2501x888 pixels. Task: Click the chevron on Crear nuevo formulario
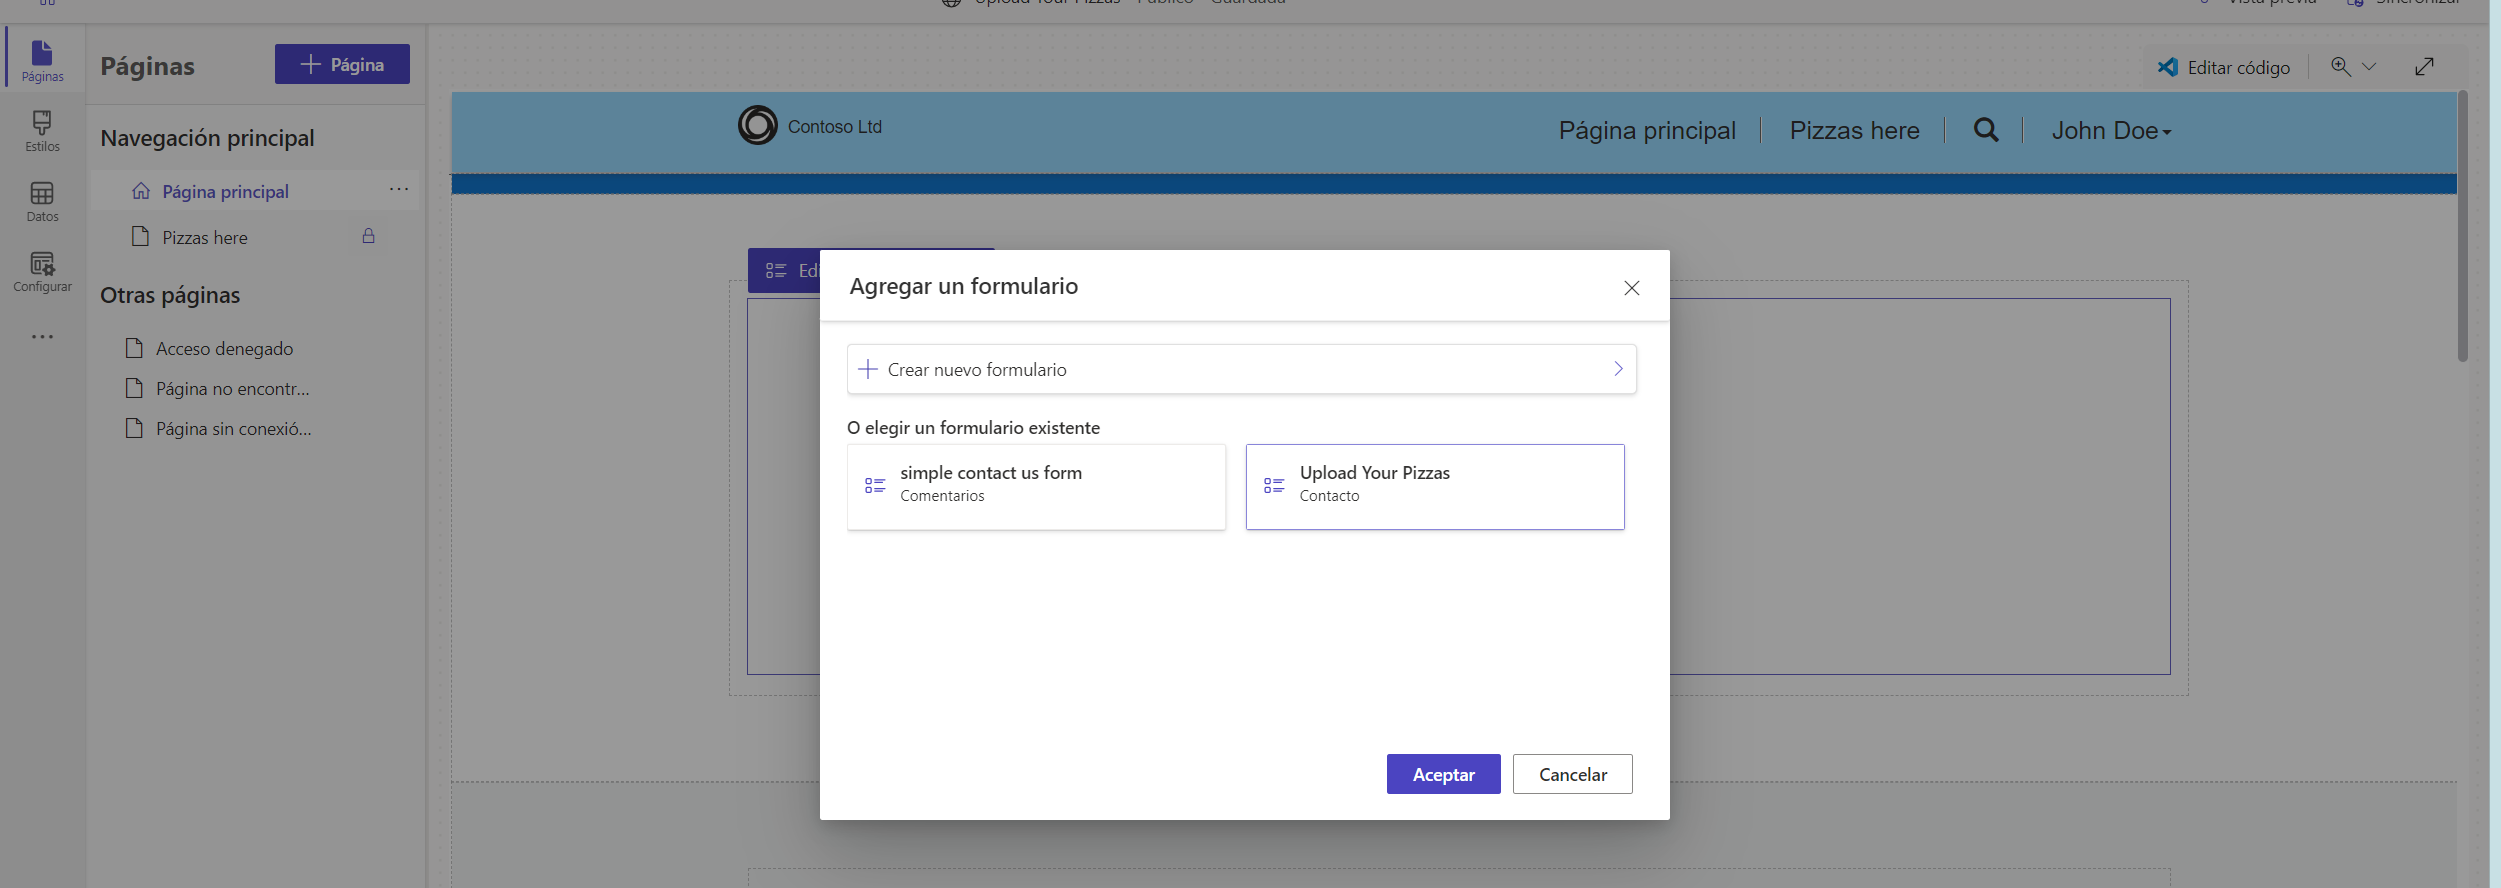tap(1618, 369)
